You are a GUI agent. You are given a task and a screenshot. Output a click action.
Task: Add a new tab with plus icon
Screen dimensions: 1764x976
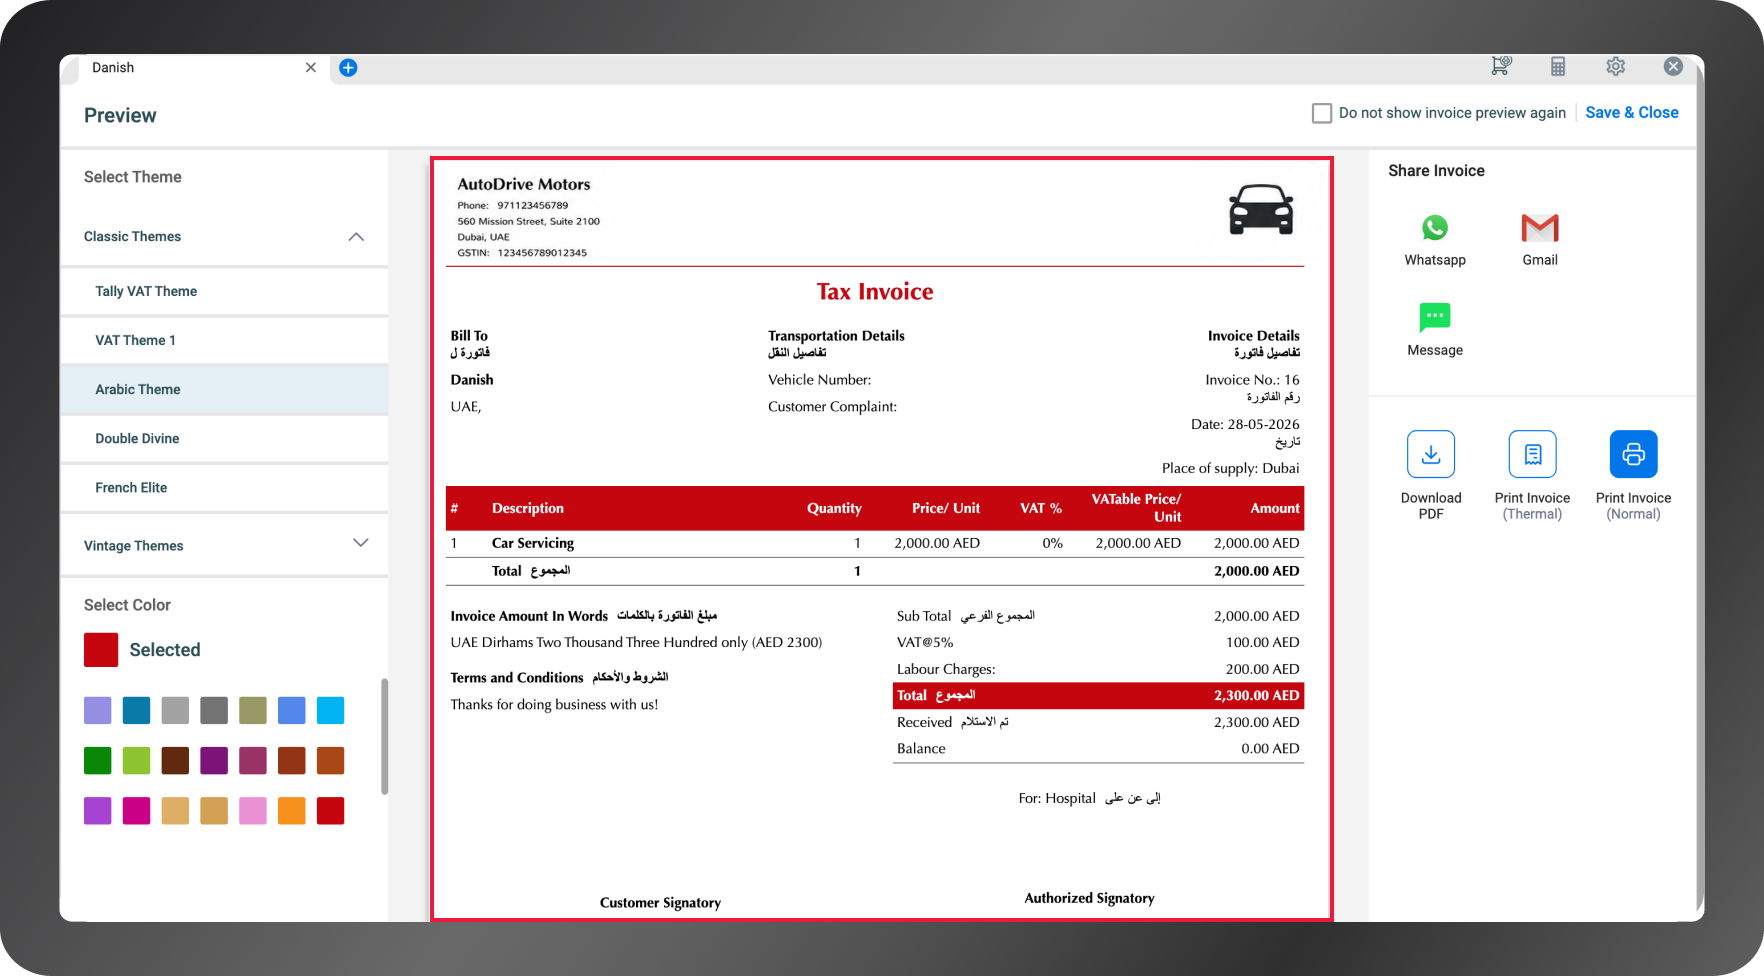(348, 68)
